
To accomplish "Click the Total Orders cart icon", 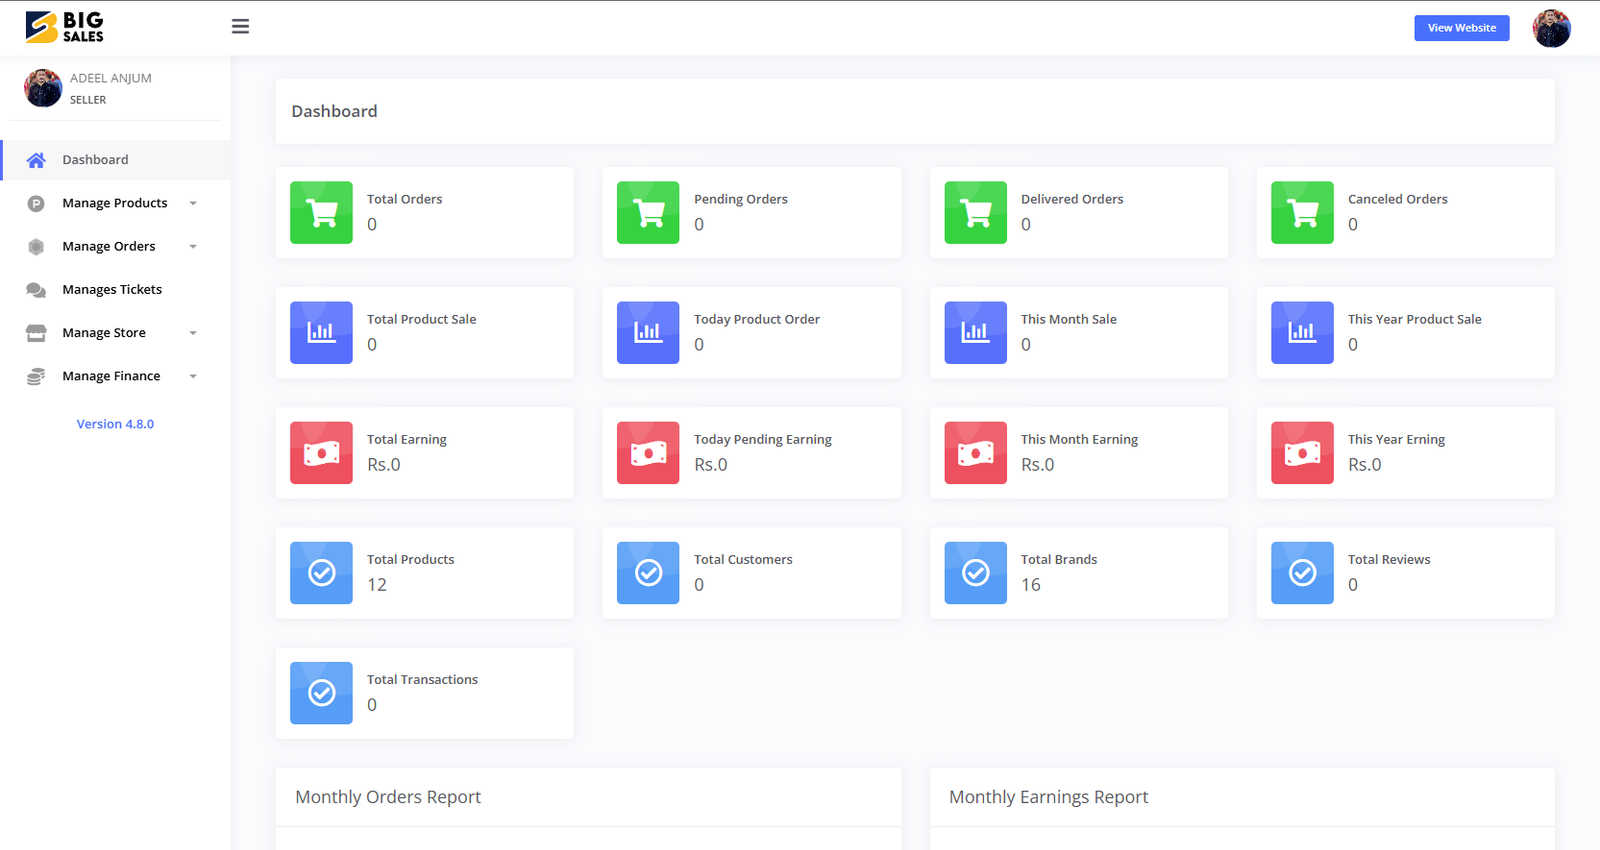I will point(321,213).
